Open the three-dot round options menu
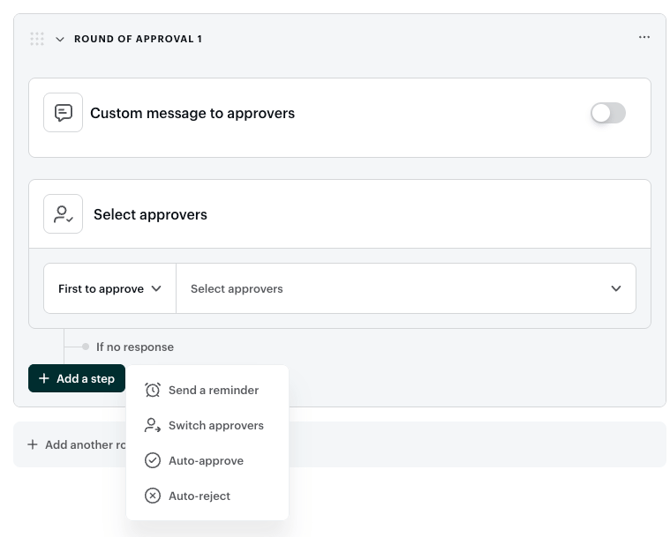 pos(644,37)
